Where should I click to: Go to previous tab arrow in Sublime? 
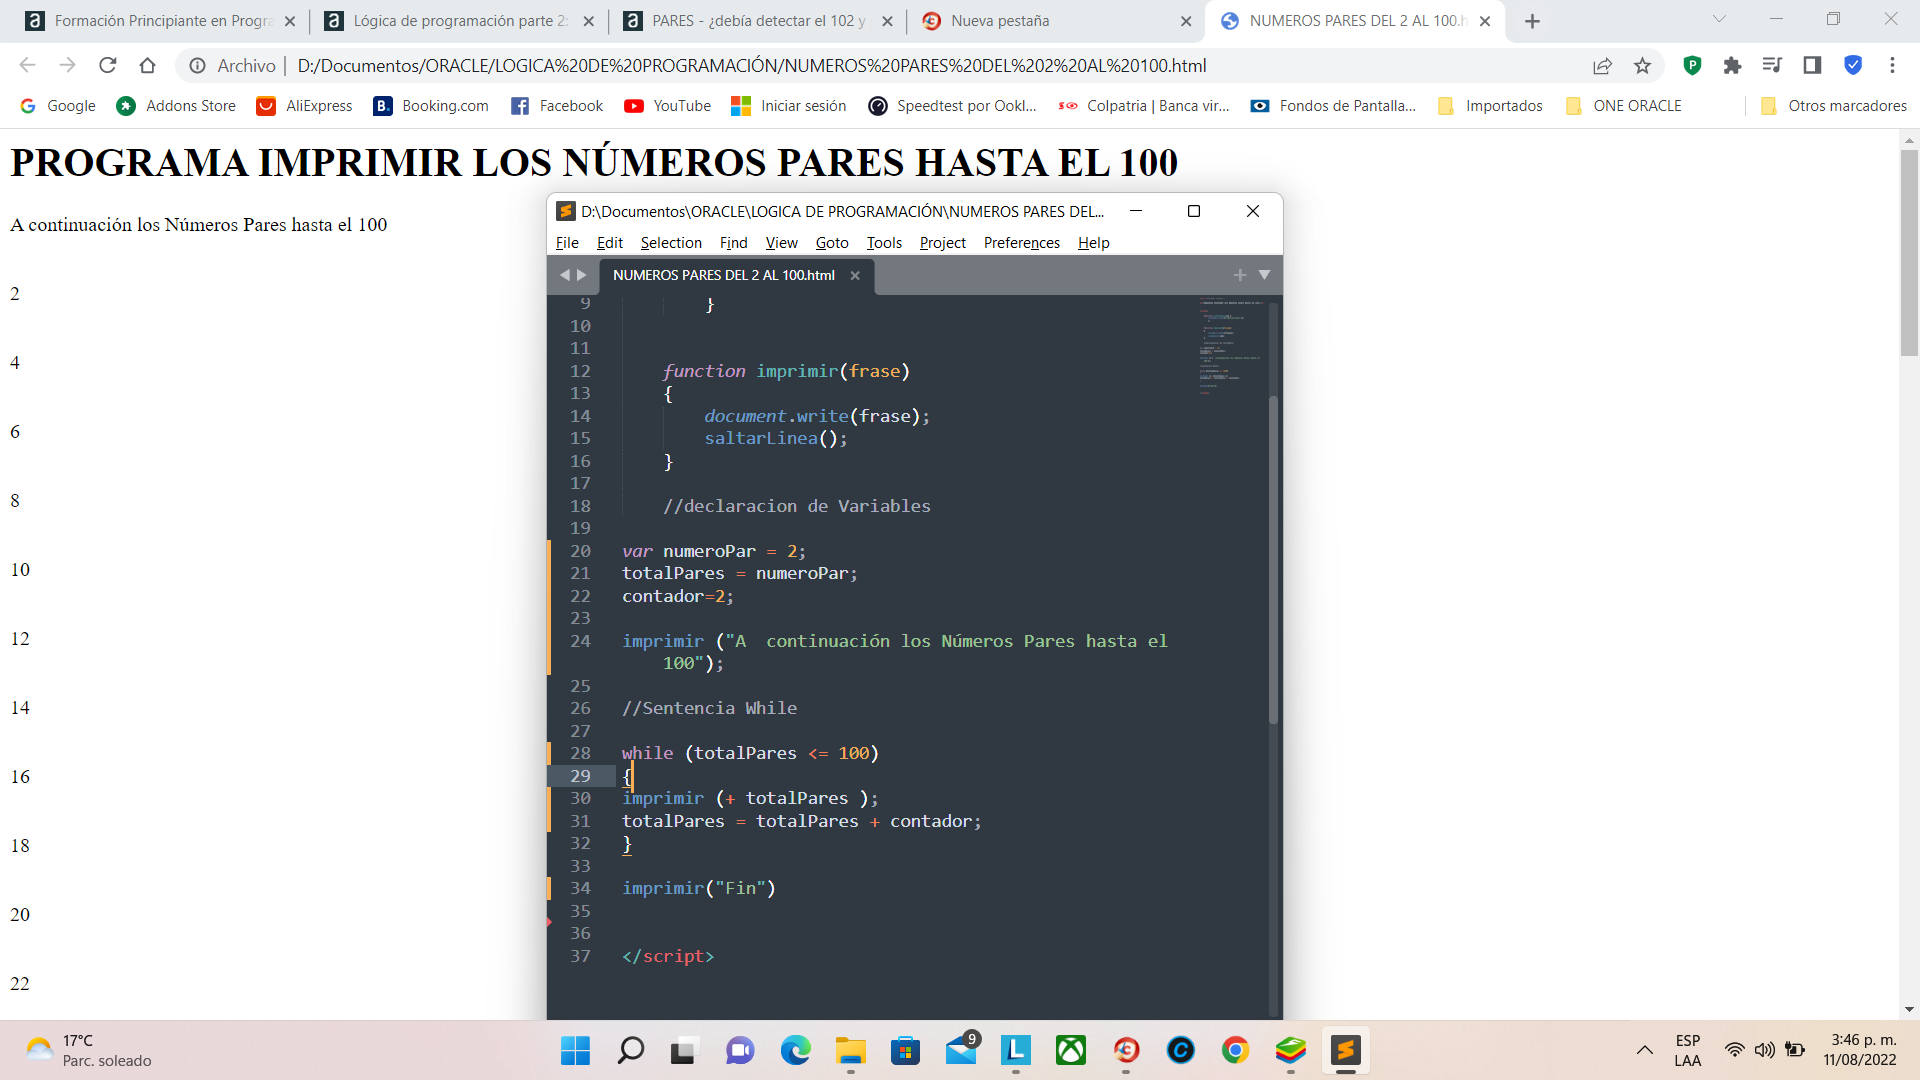point(564,275)
